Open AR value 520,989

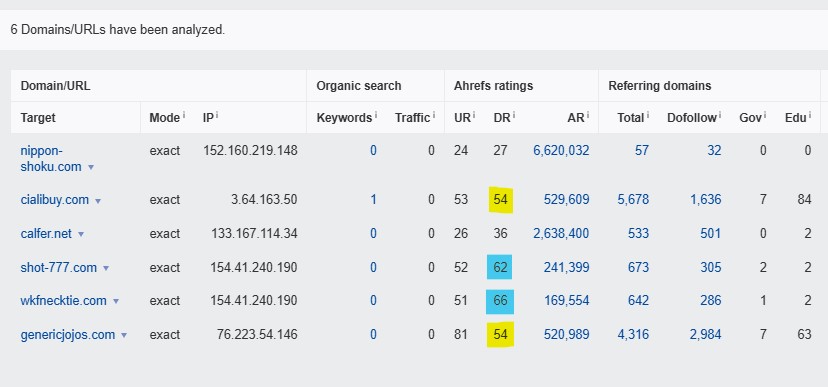[567, 335]
